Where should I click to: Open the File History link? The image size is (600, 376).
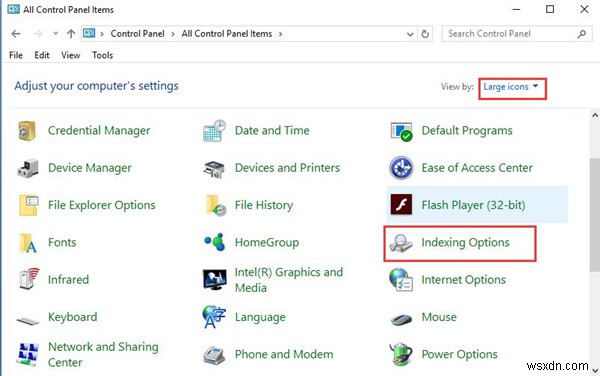pos(264,205)
